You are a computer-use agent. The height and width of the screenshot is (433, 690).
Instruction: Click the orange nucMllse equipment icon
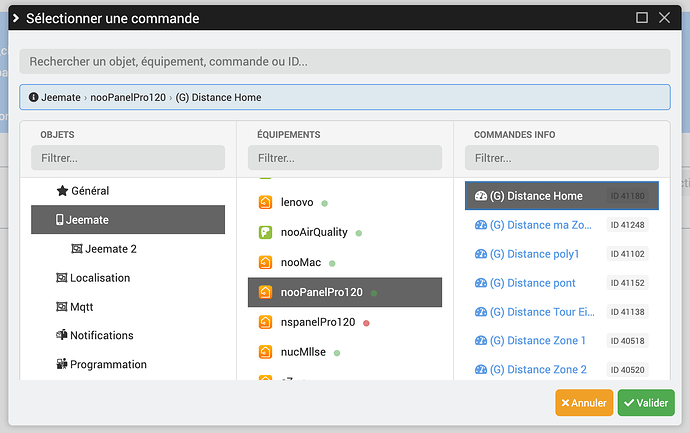265,352
